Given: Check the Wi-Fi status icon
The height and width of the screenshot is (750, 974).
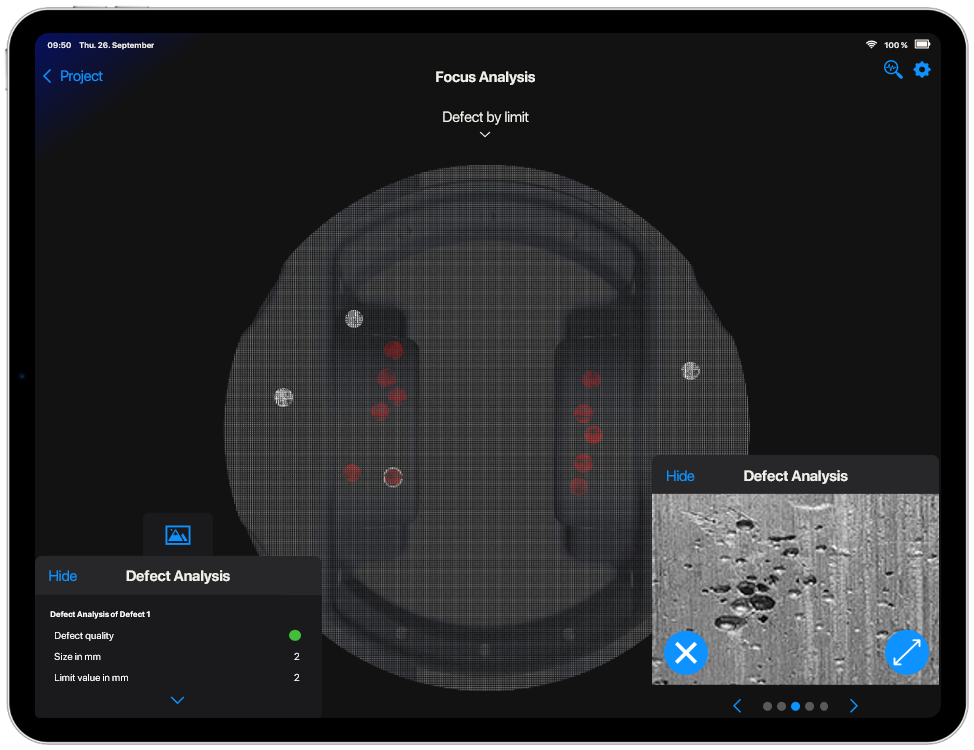Looking at the screenshot, I should tap(871, 45).
